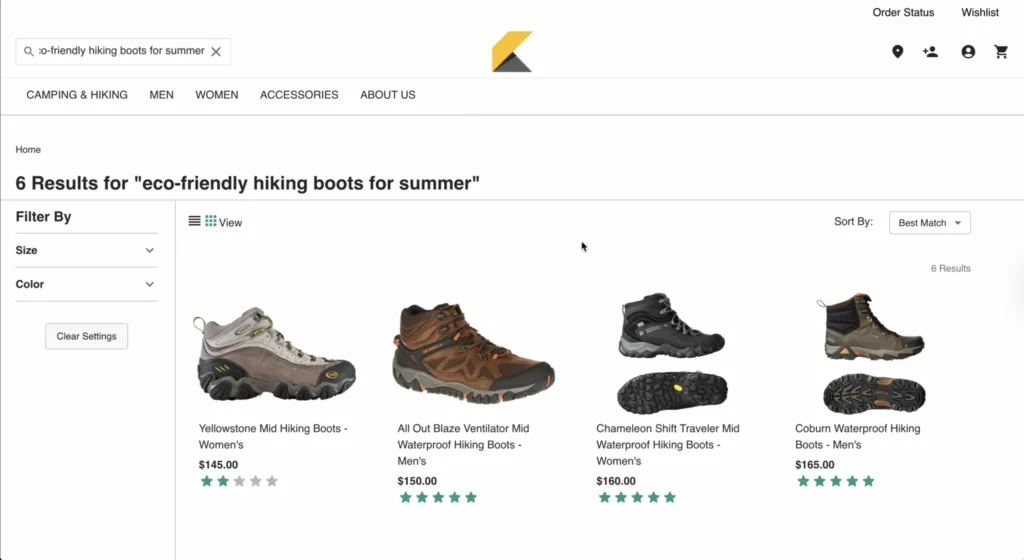Click the Home breadcrumb link
The width and height of the screenshot is (1024, 560).
[x=28, y=150]
